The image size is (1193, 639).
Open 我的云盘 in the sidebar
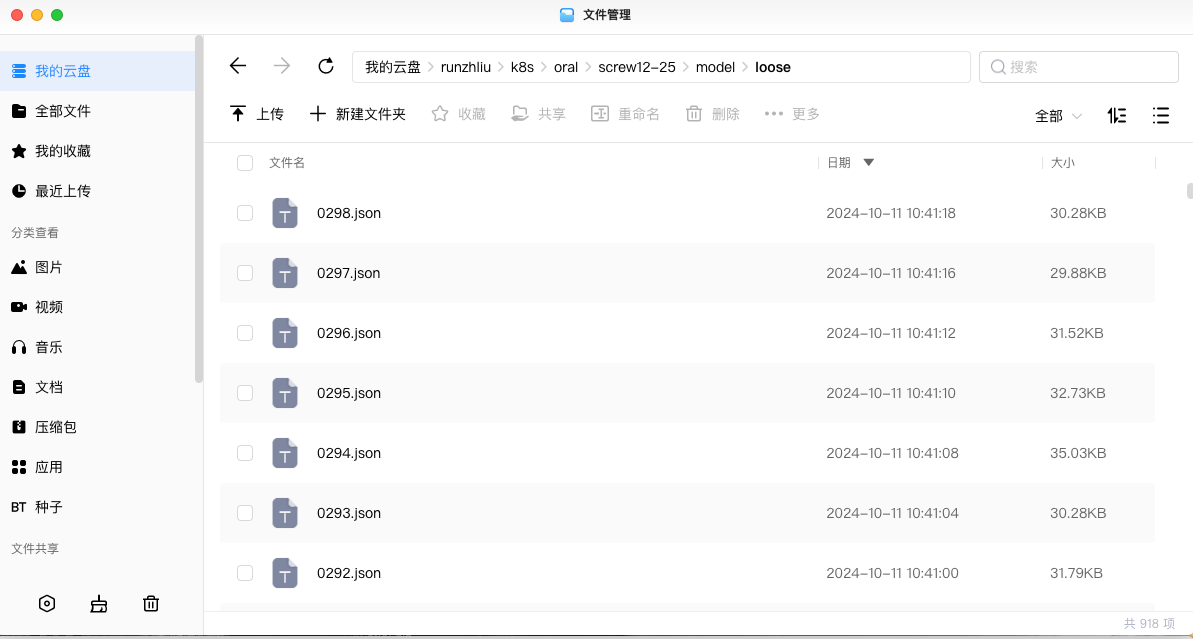click(x=97, y=71)
